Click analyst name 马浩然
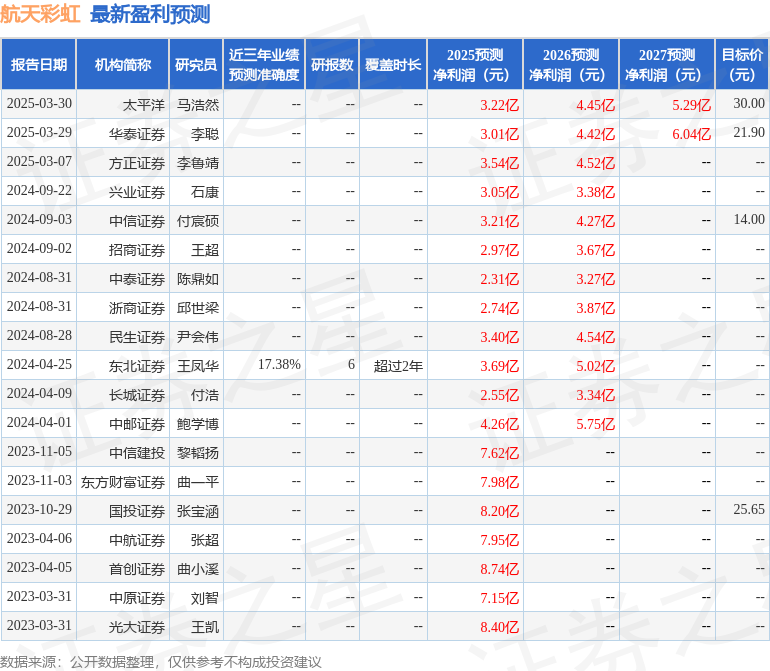This screenshot has height=671, width=770. tap(198, 105)
